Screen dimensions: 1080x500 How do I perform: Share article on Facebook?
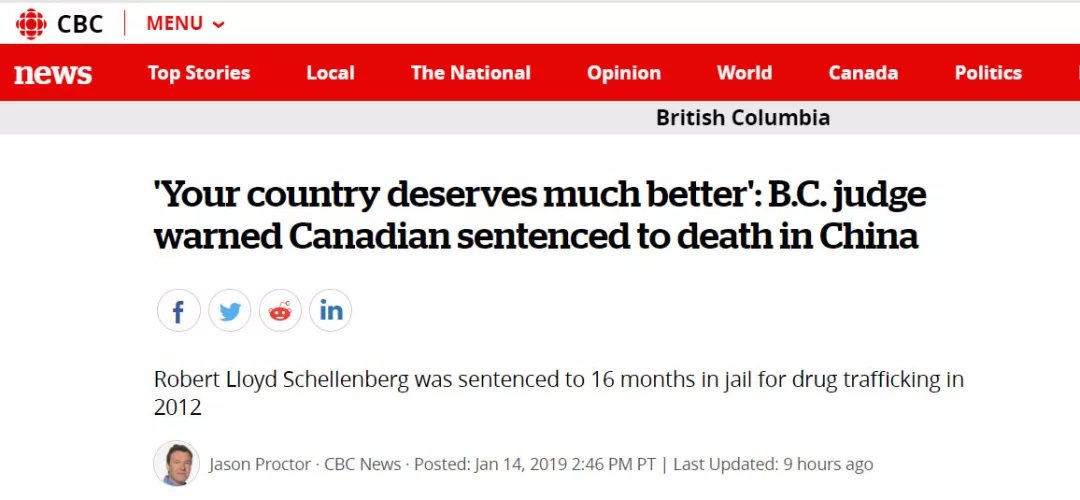179,312
